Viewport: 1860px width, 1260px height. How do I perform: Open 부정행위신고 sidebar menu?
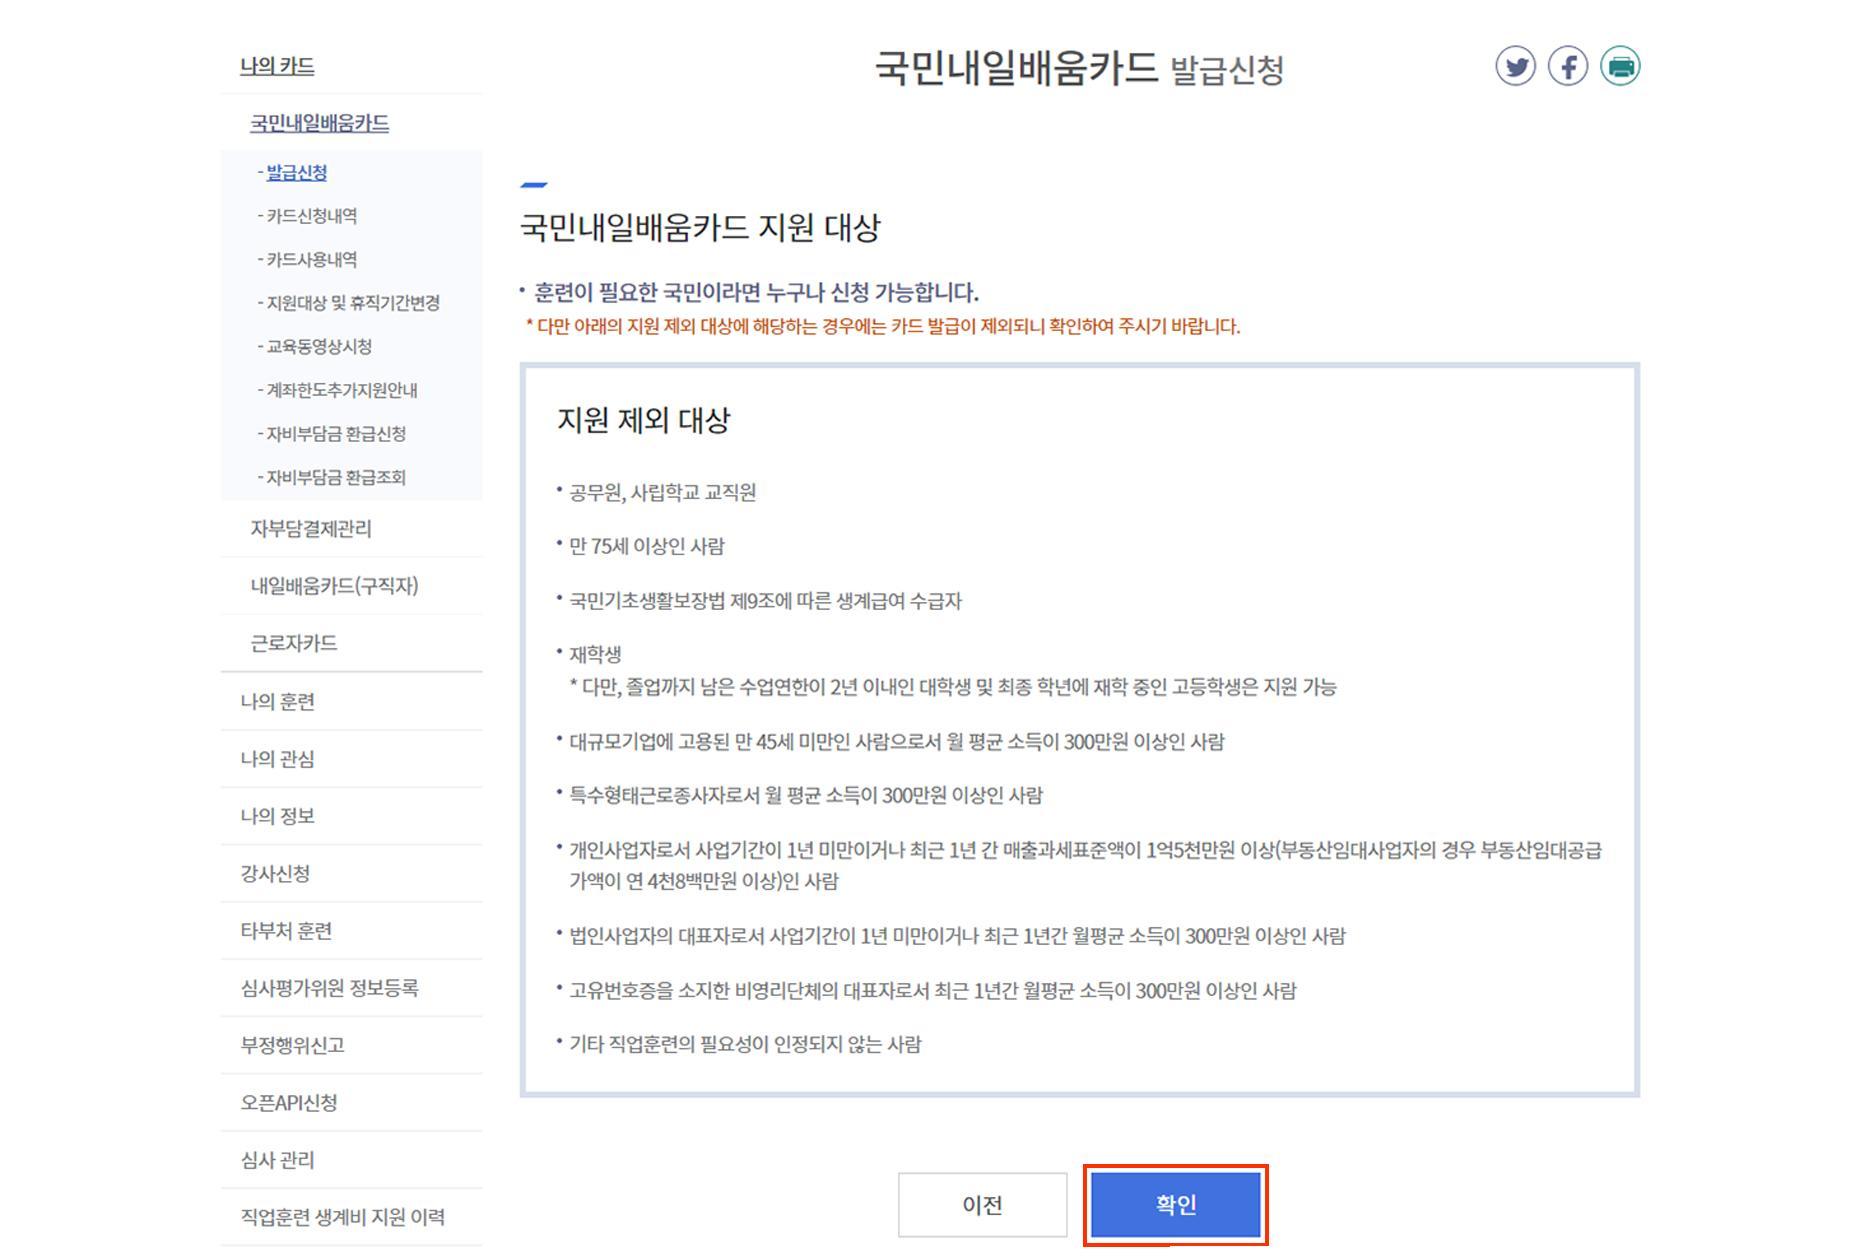click(x=292, y=1045)
